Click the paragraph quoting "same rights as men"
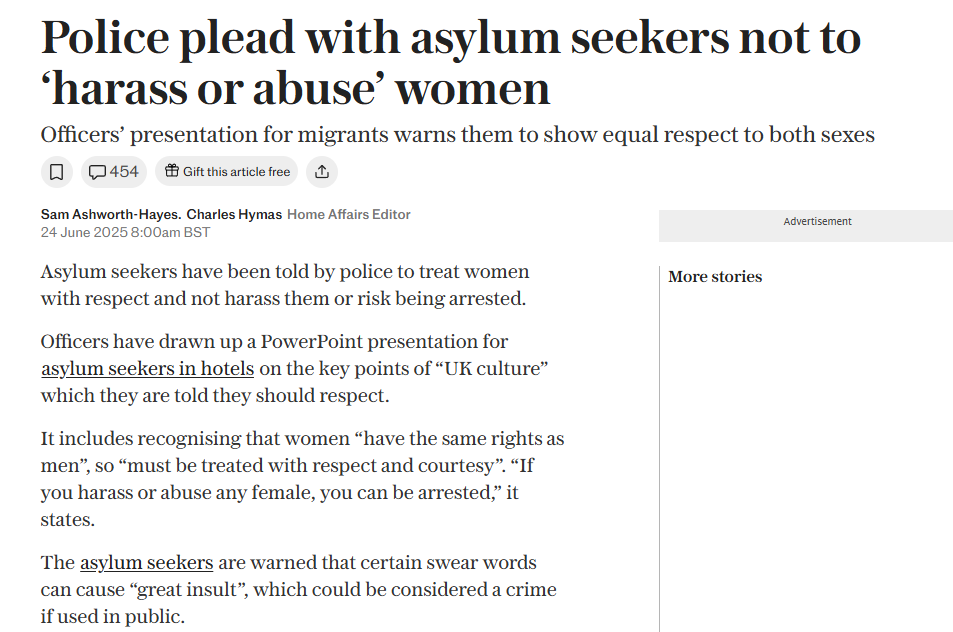This screenshot has height=632, width=953. pos(302,479)
